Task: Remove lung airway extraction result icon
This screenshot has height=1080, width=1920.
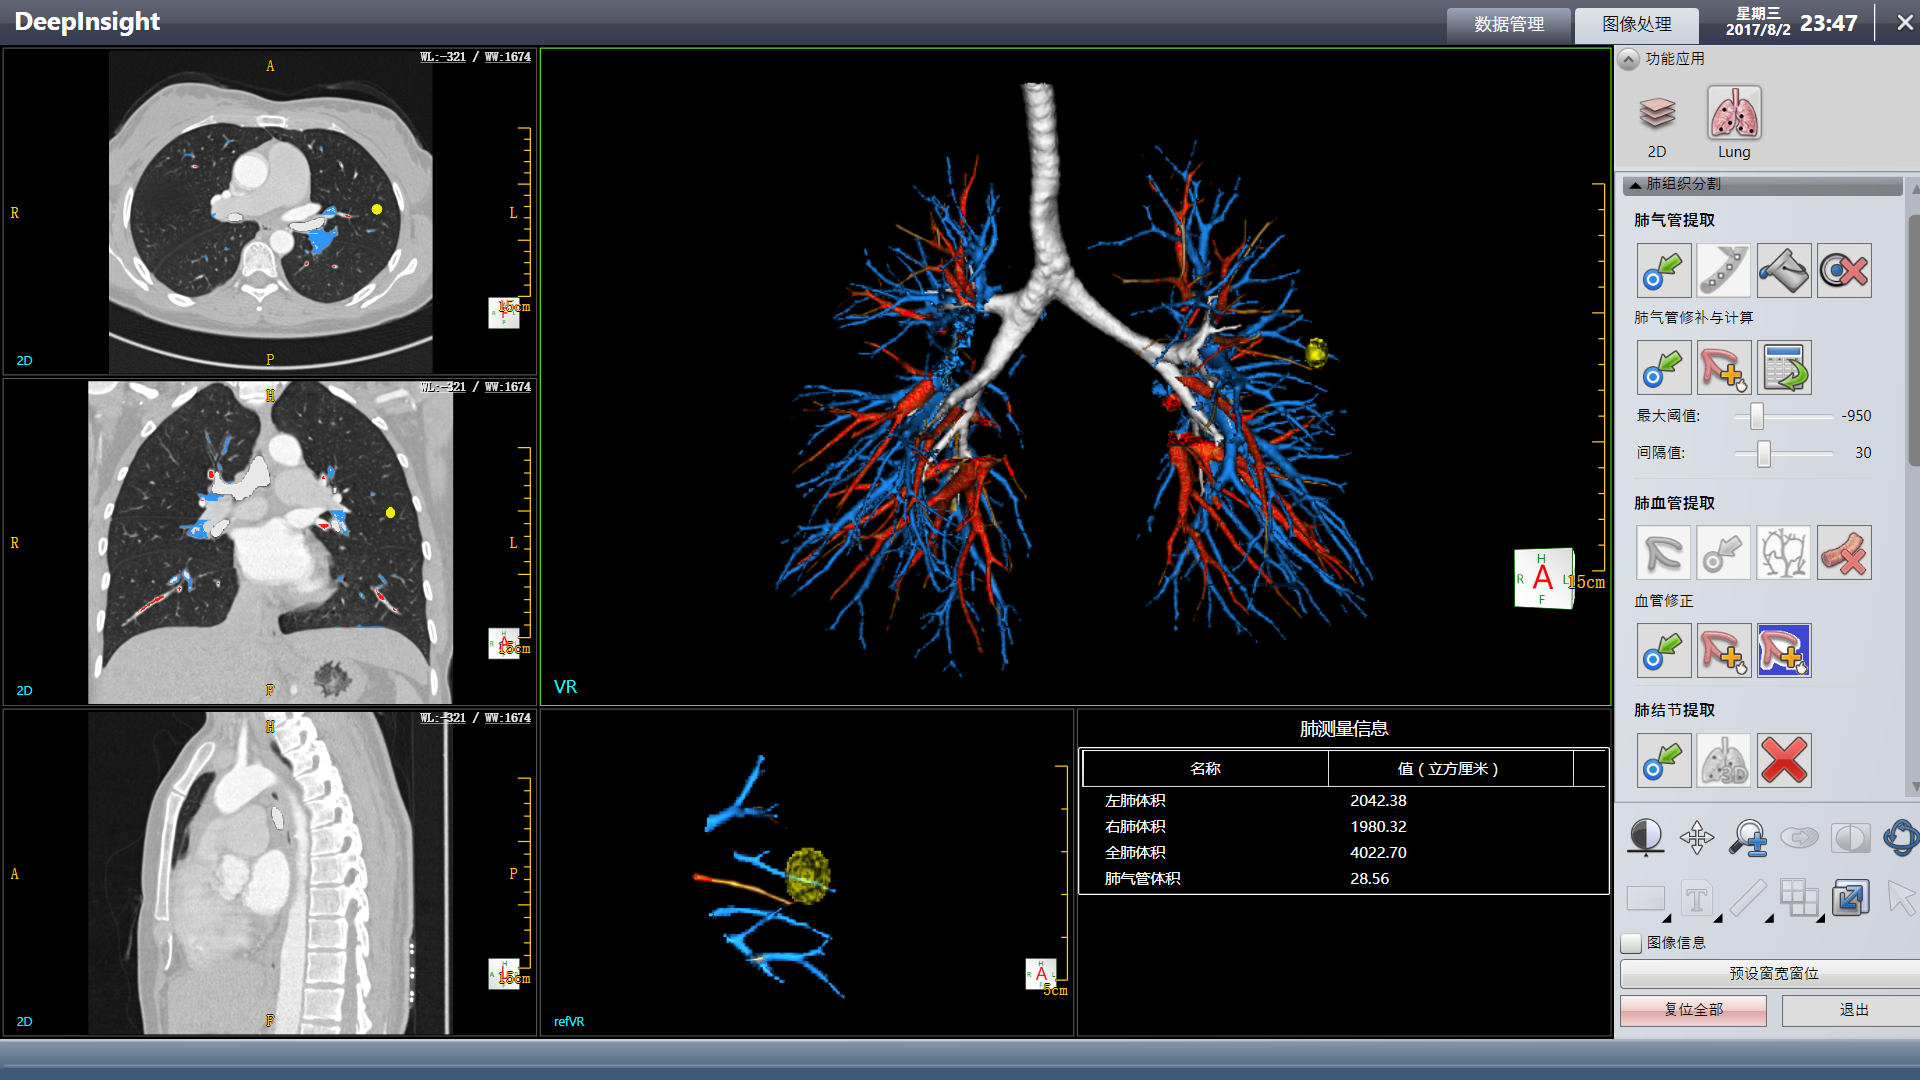Action: (x=1844, y=270)
